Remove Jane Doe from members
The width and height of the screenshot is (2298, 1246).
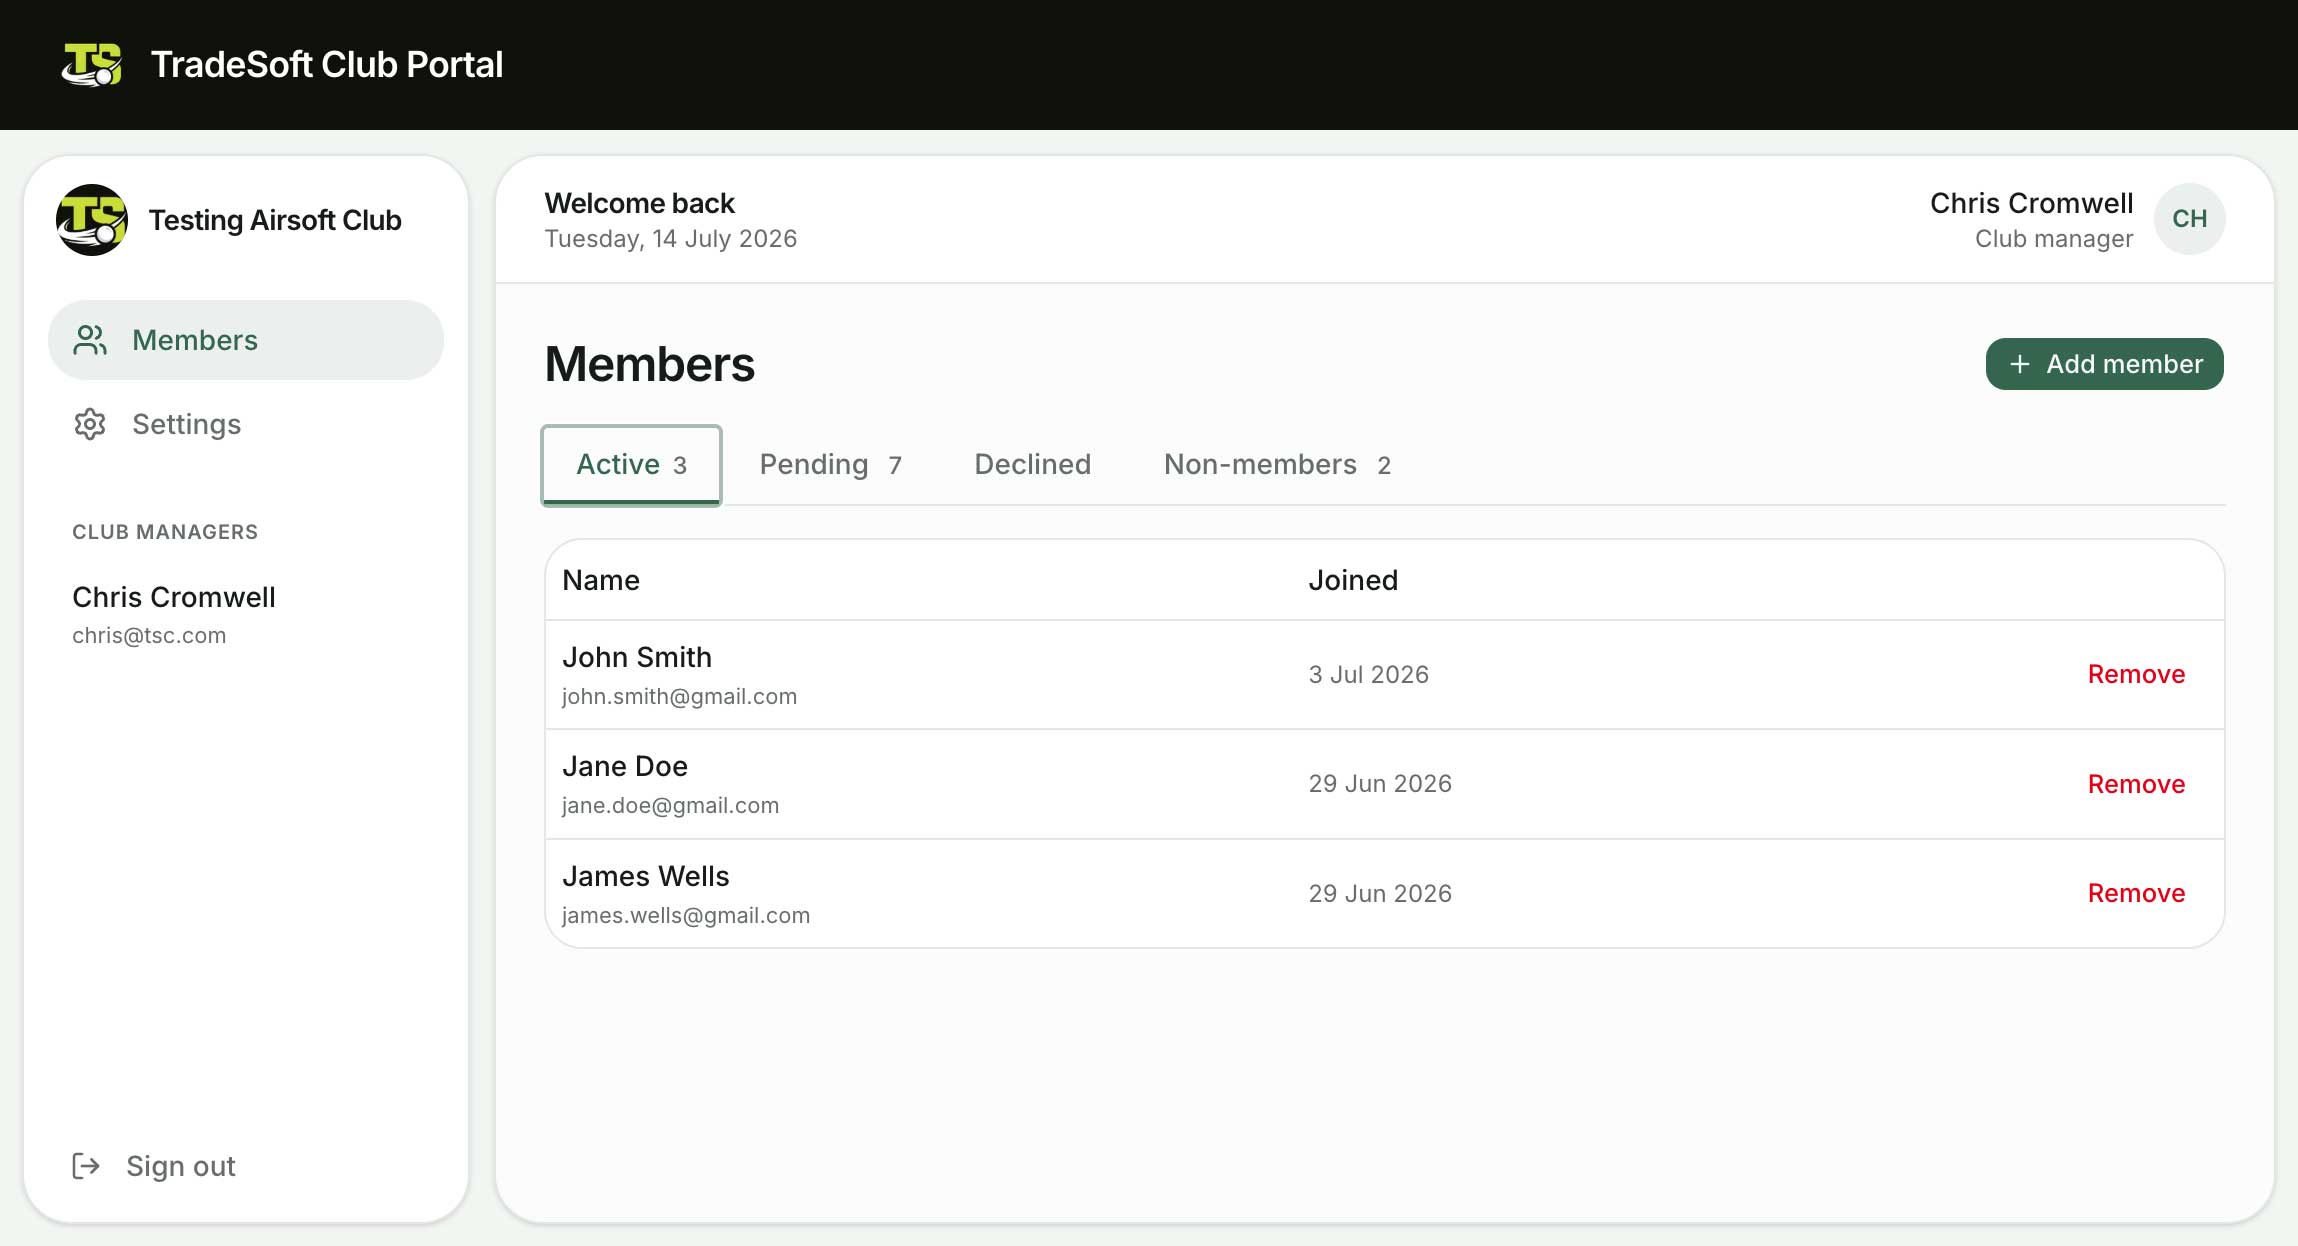pos(2136,785)
